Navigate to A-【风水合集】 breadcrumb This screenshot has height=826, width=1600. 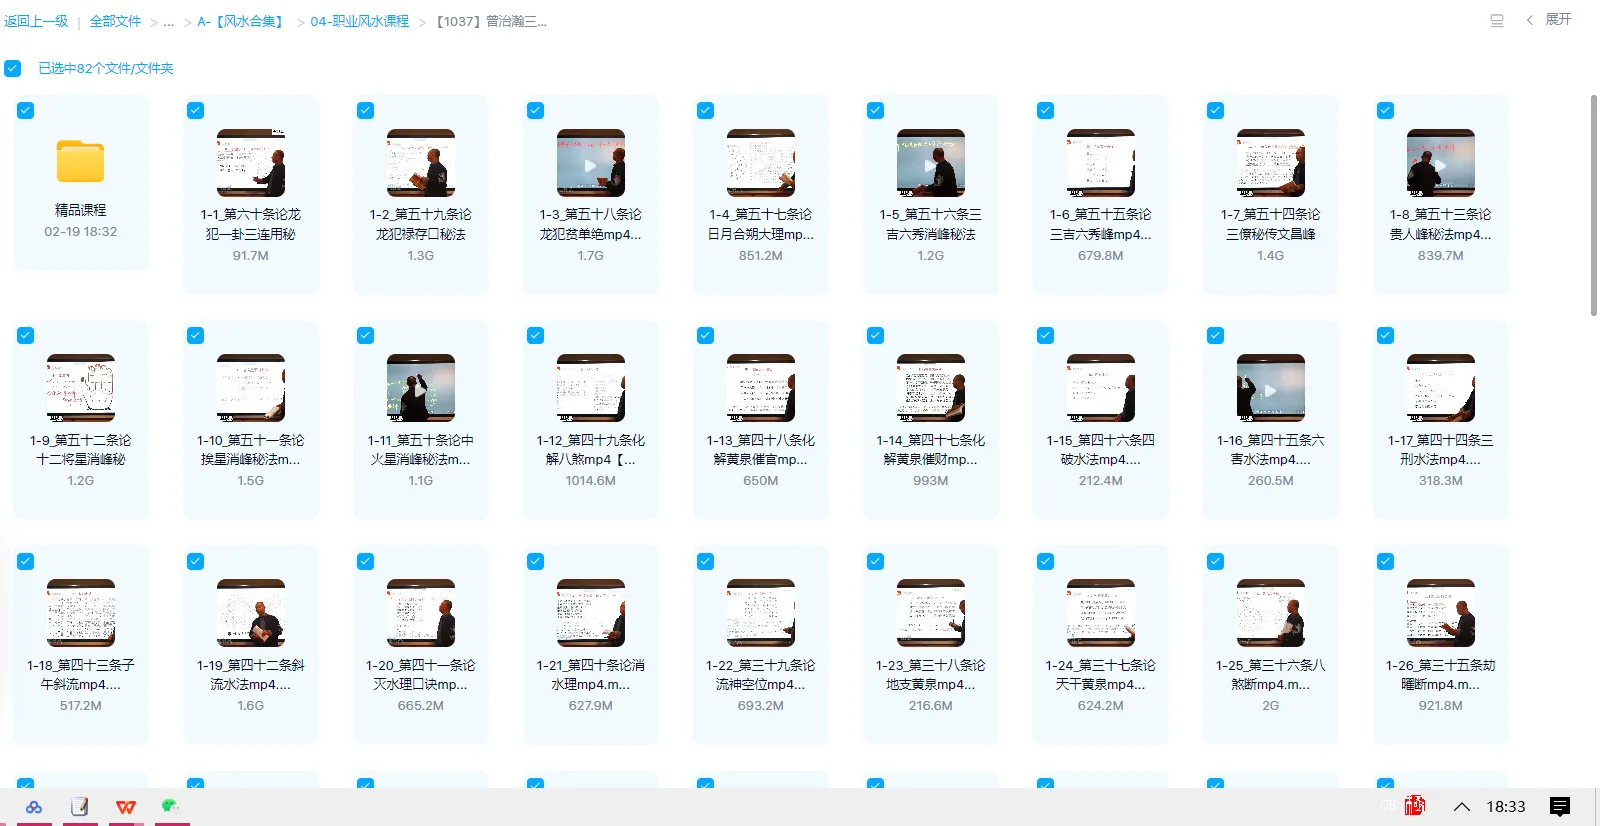pyautogui.click(x=243, y=21)
